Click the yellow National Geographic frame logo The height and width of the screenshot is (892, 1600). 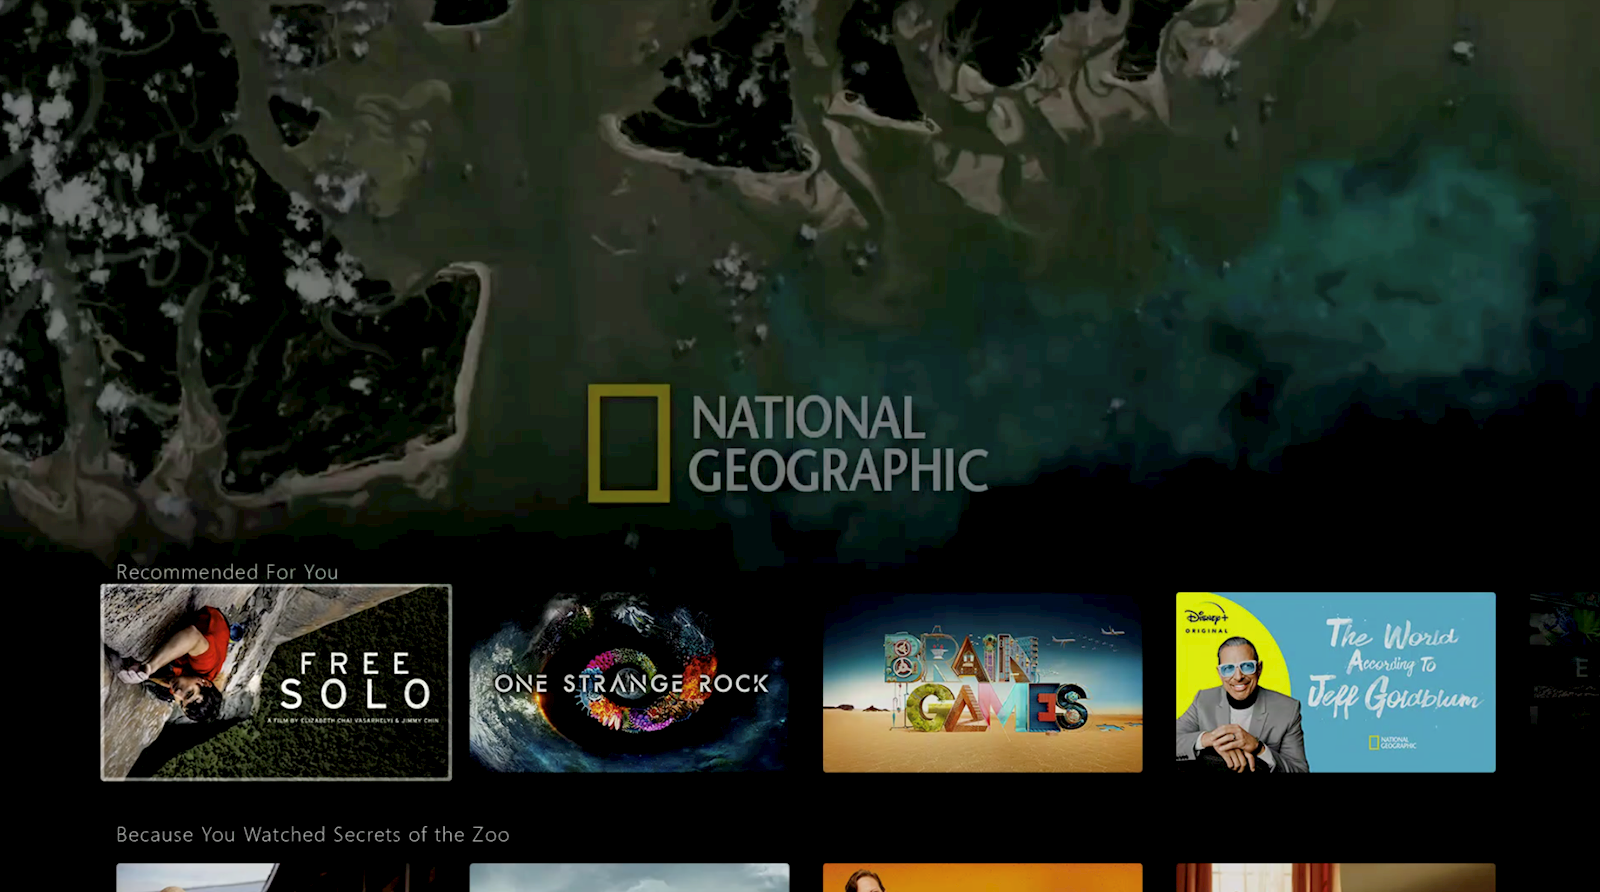[x=628, y=443]
